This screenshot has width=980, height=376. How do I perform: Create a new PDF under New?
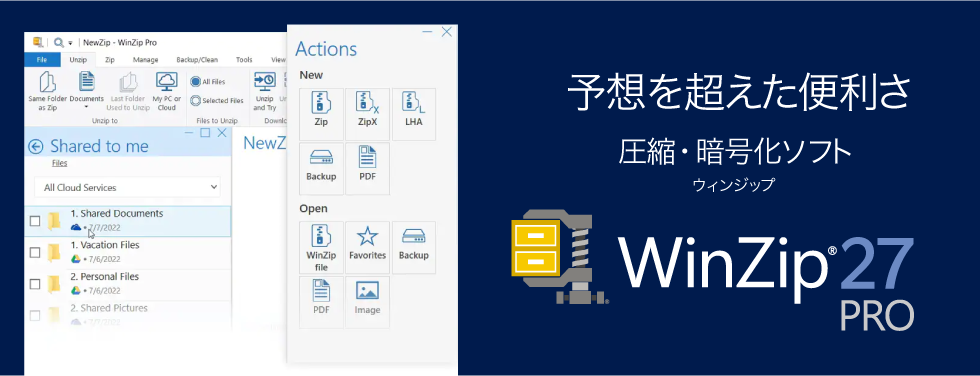coord(368,169)
